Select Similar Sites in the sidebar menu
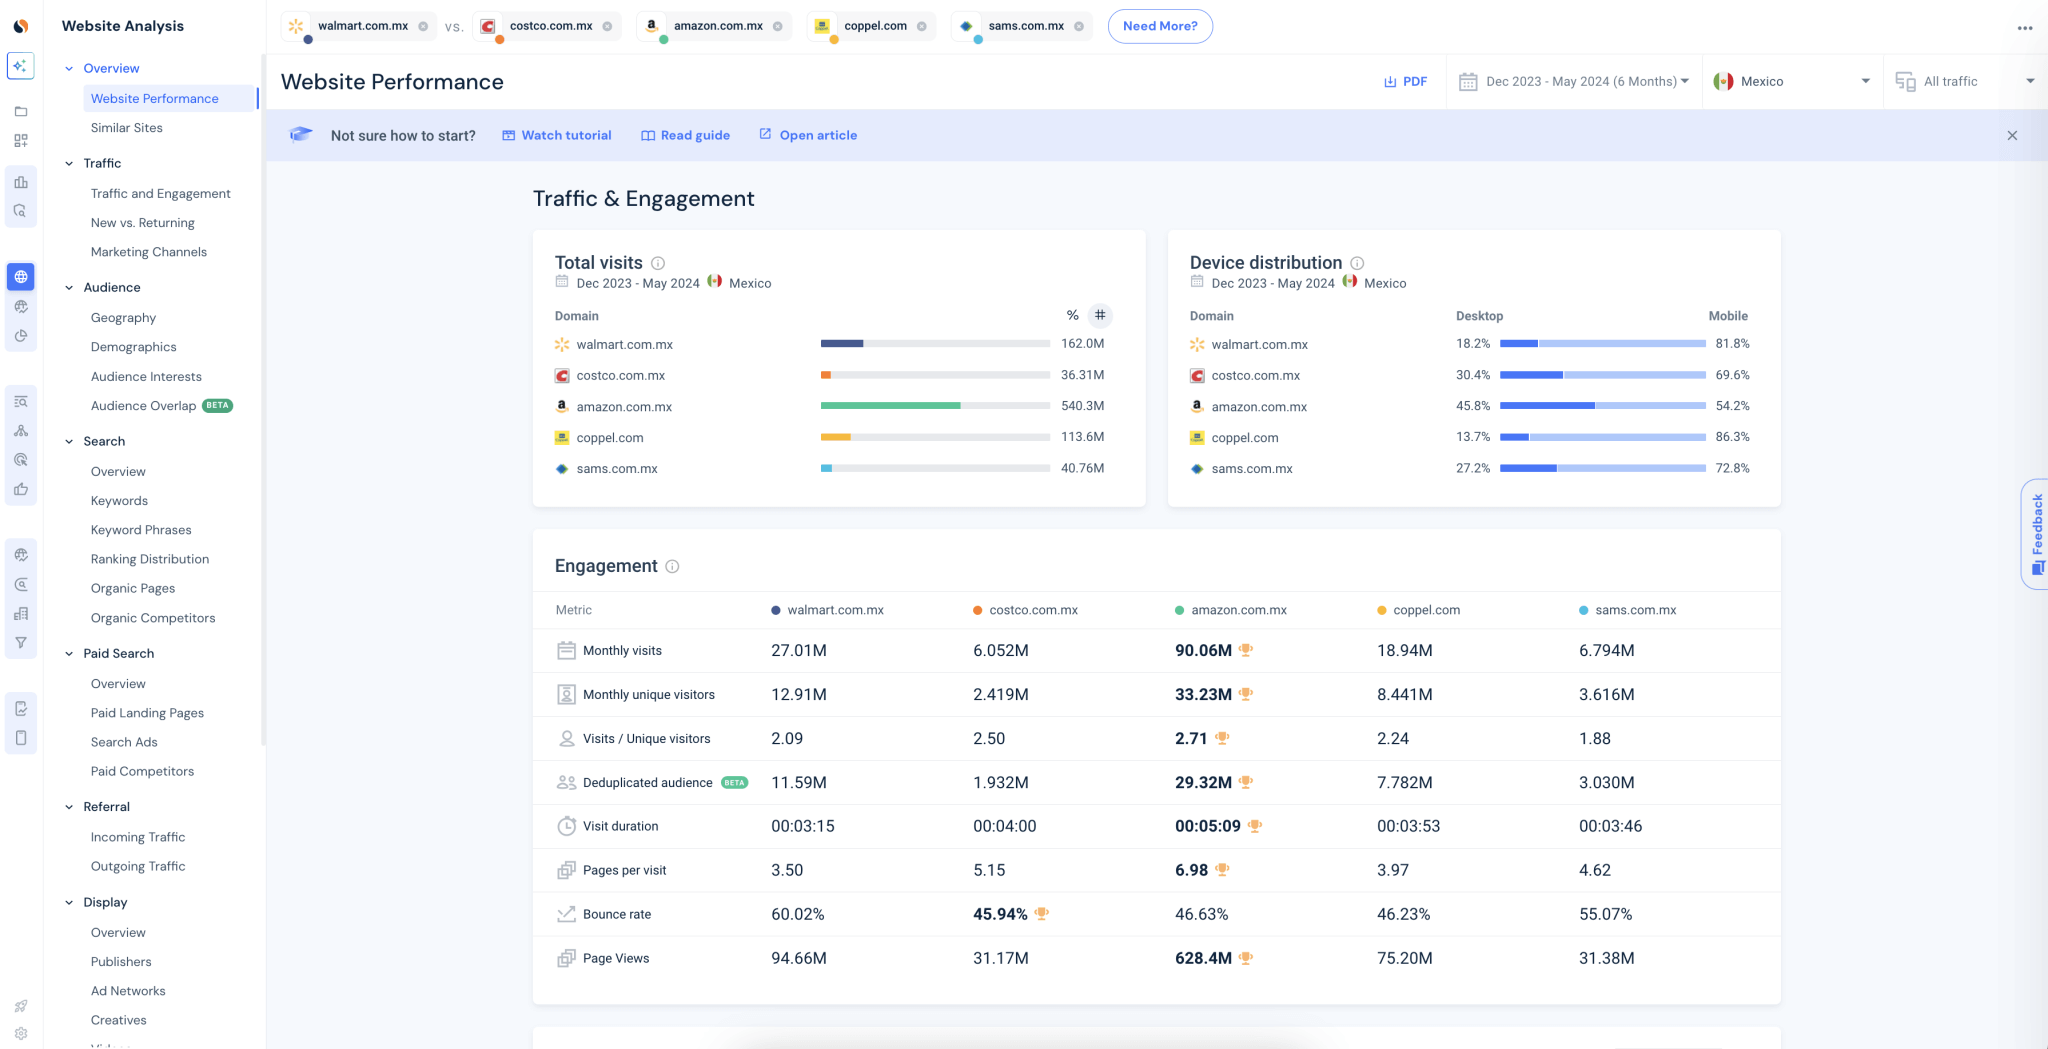This screenshot has width=2048, height=1049. point(127,128)
